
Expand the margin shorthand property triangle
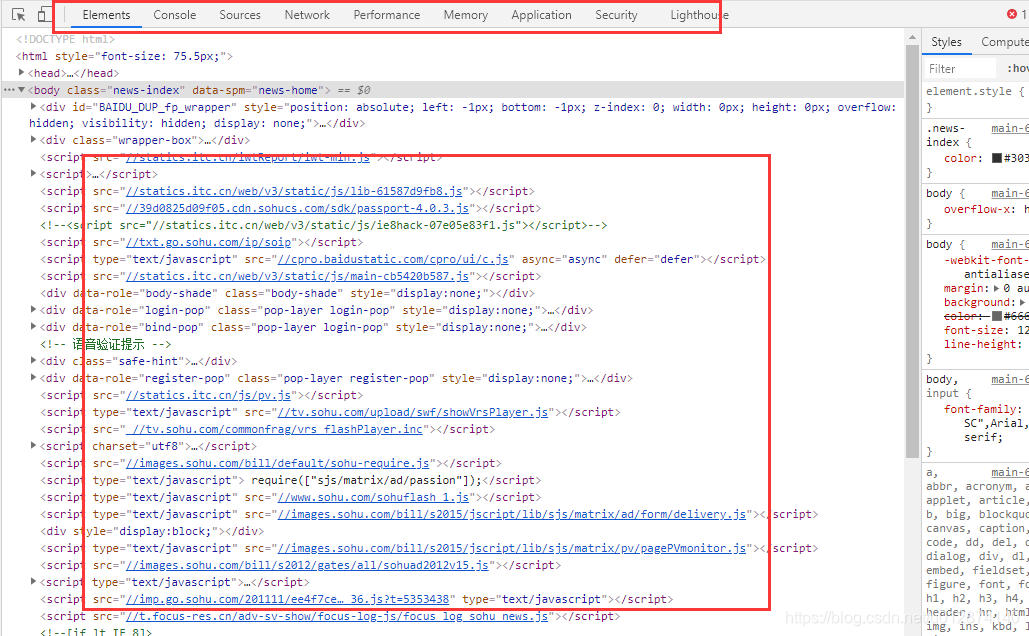click(x=997, y=288)
